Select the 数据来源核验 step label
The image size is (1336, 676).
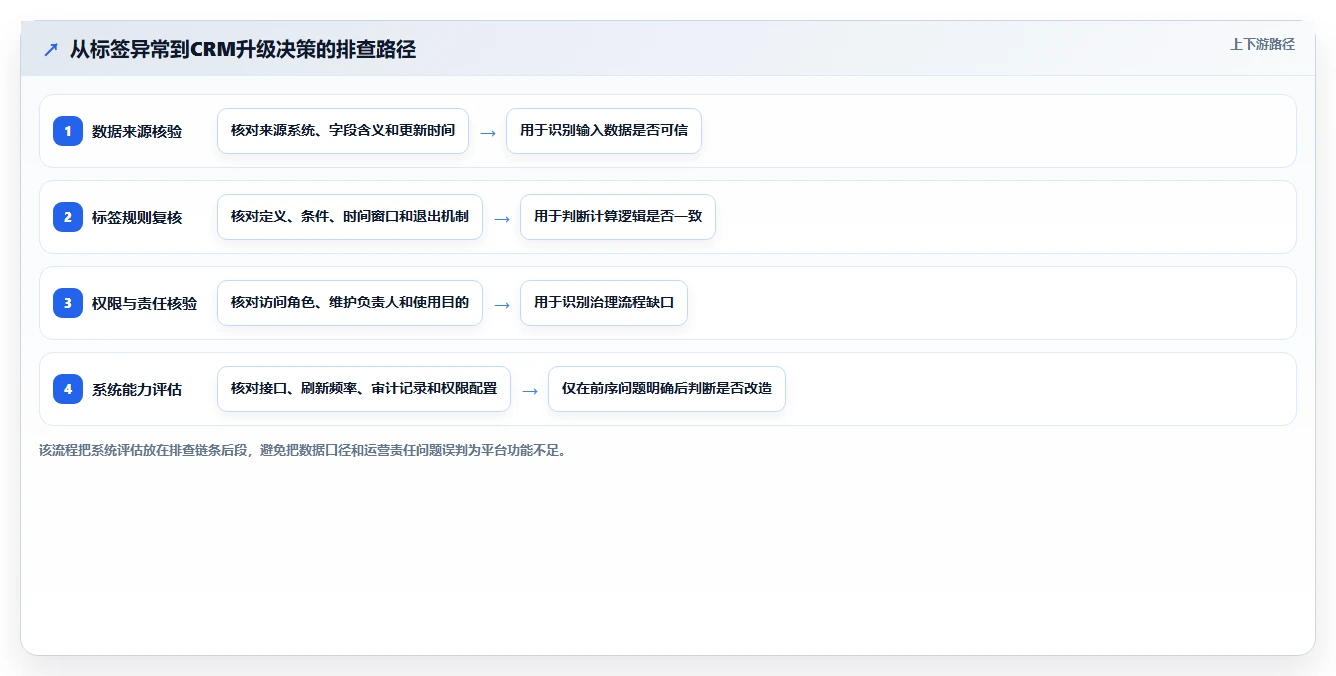click(x=137, y=131)
